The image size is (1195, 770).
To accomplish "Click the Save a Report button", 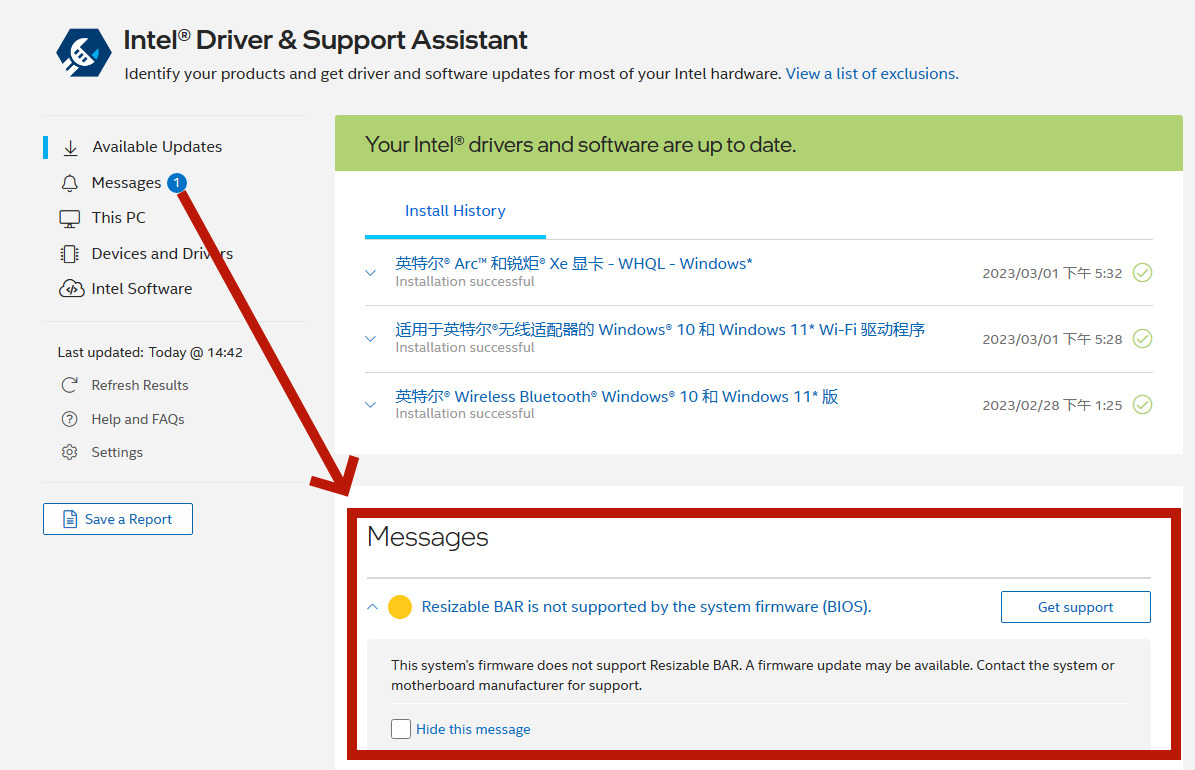I will pyautogui.click(x=118, y=519).
